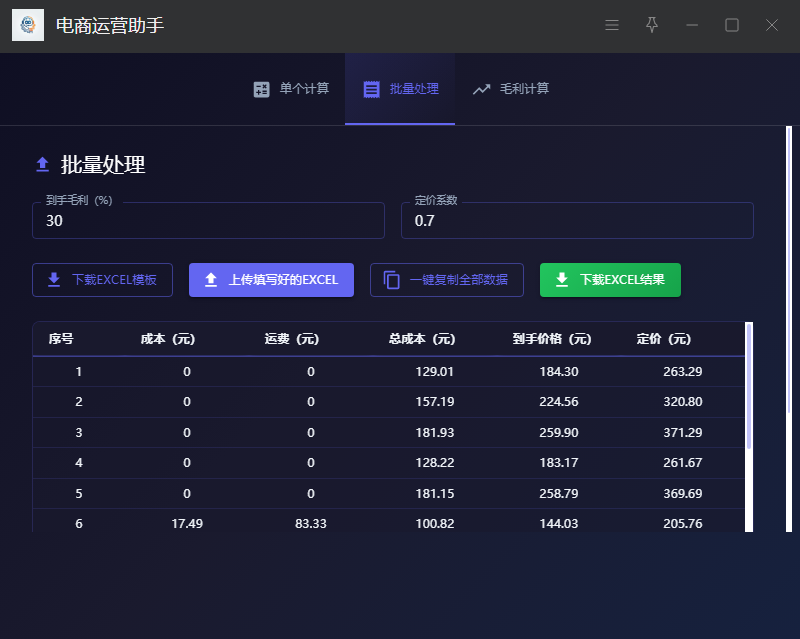The width and height of the screenshot is (800, 639).
Task: Focus the 定价系数 input field
Action: 577,221
